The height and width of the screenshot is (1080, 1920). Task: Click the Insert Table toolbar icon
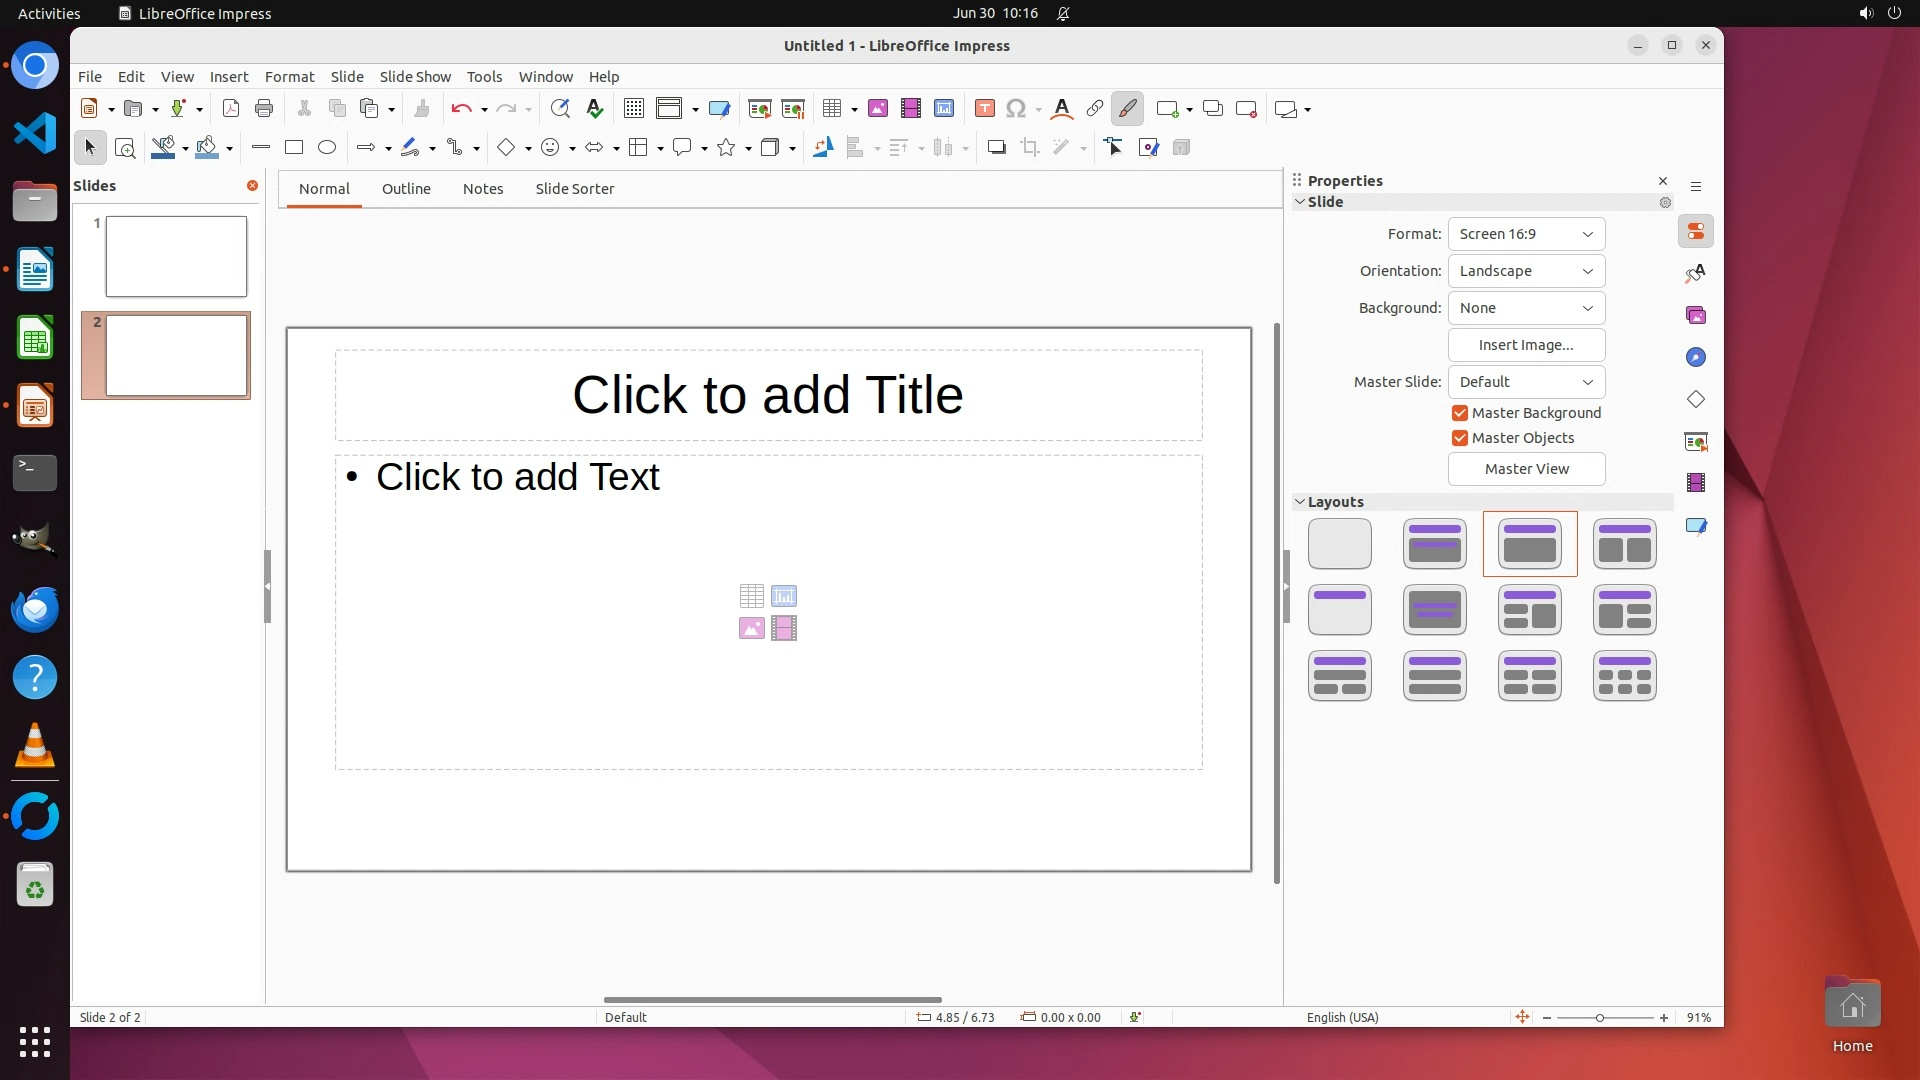832,109
